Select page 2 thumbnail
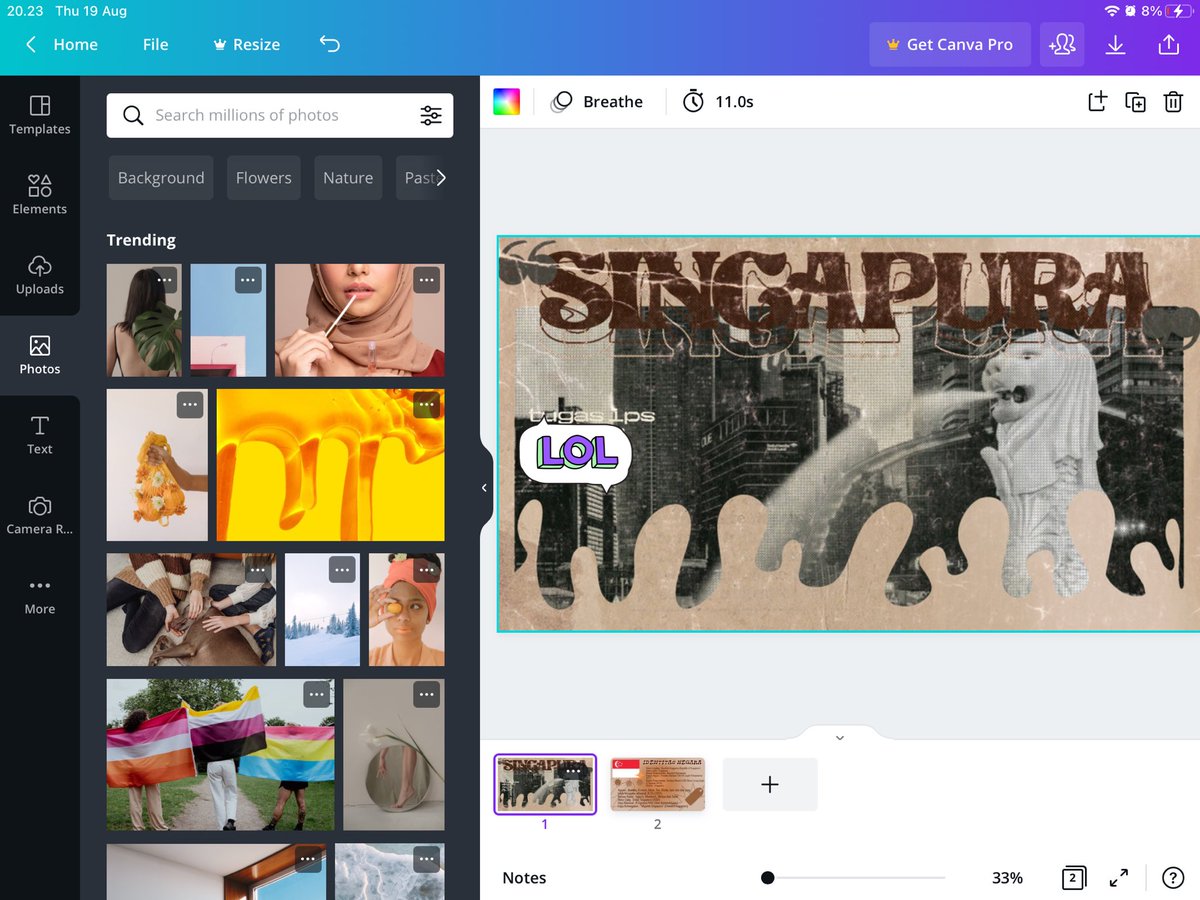 (x=658, y=784)
